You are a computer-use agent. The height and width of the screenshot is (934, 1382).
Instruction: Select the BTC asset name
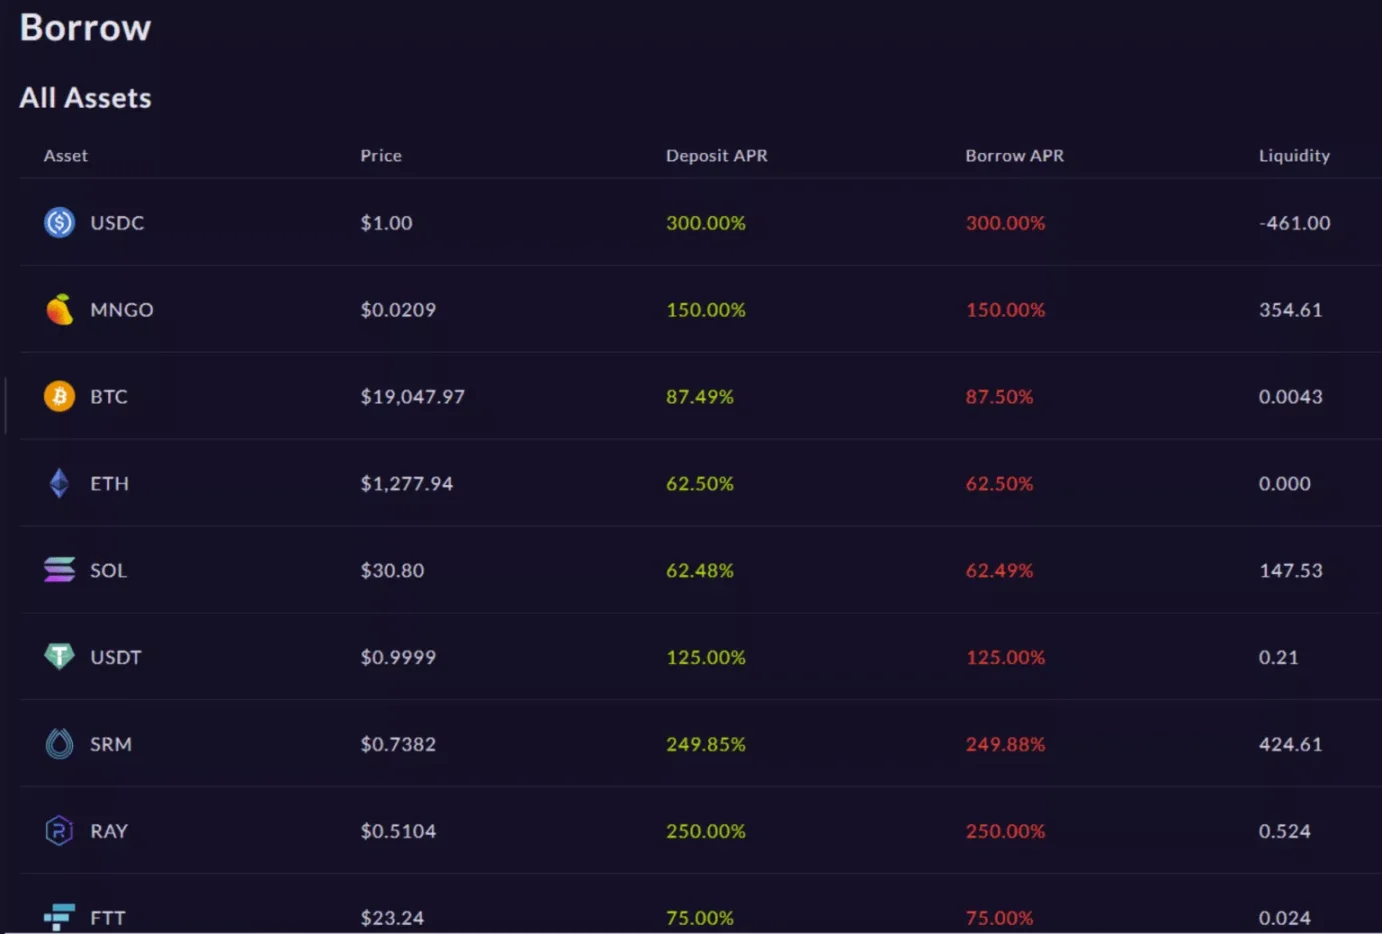pyautogui.click(x=109, y=397)
